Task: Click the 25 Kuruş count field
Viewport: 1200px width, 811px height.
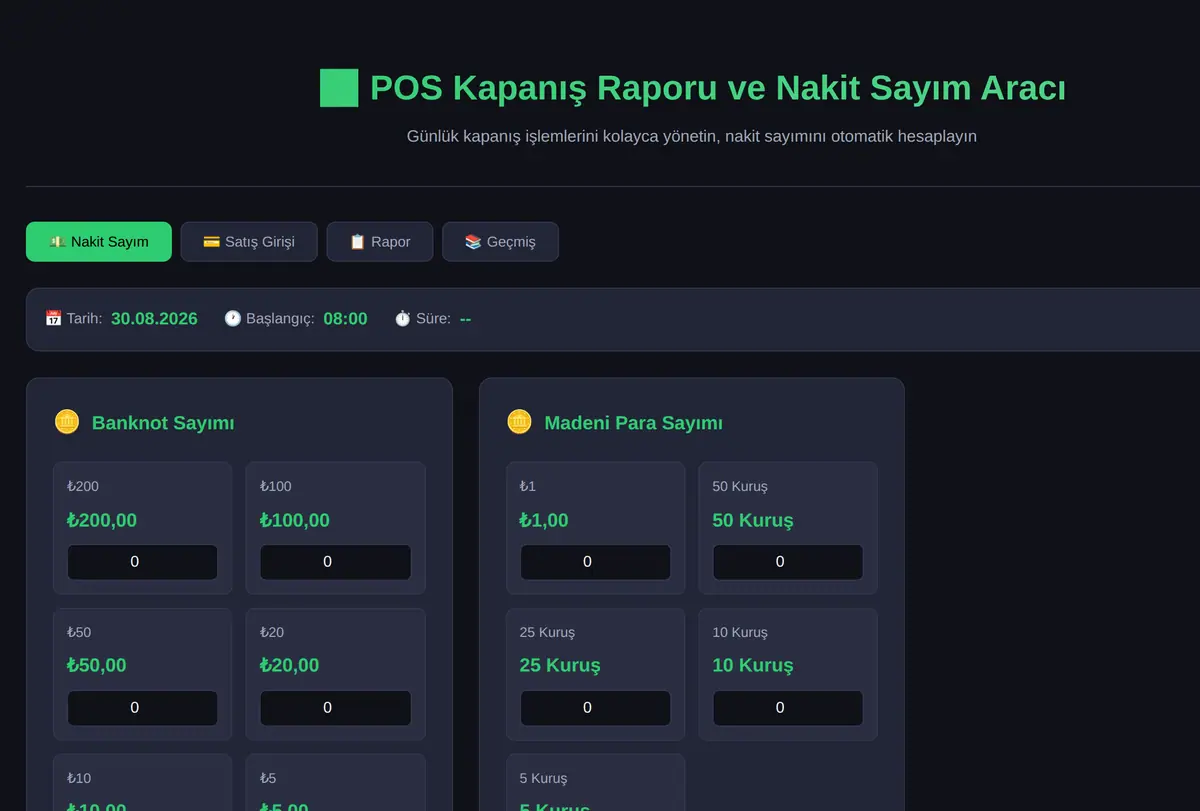Action: (x=595, y=708)
